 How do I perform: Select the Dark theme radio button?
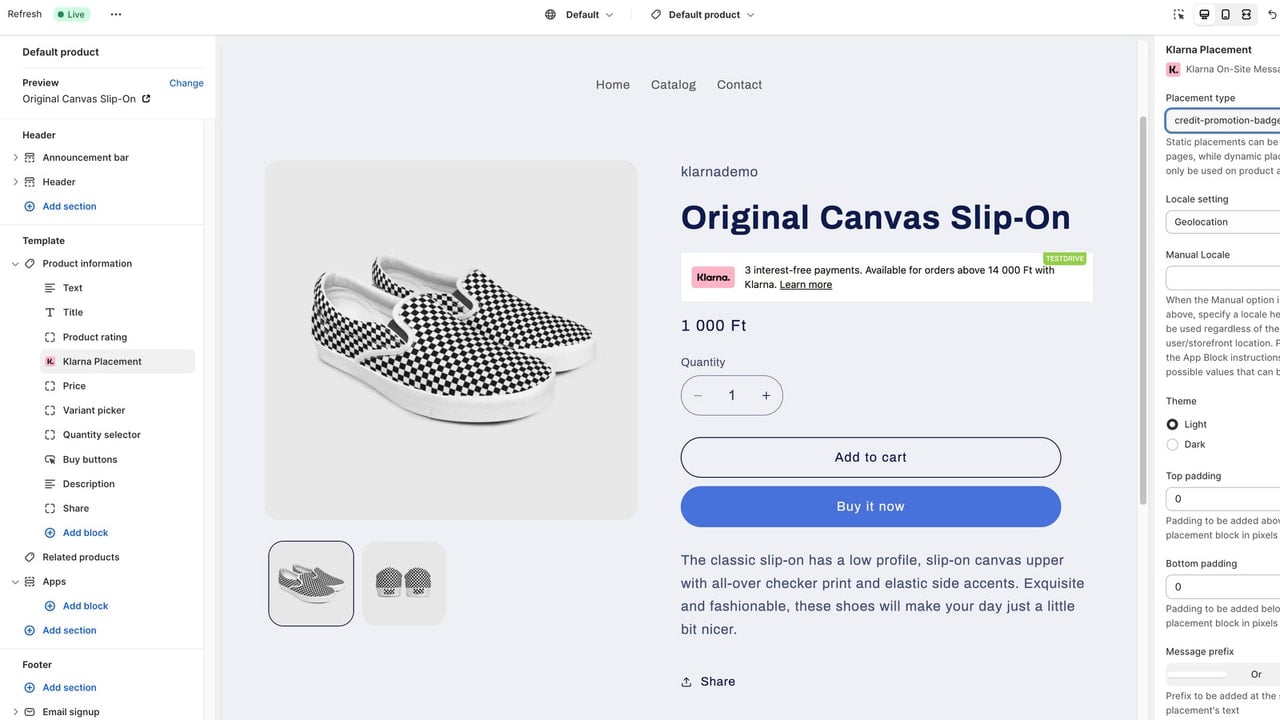pos(1172,444)
